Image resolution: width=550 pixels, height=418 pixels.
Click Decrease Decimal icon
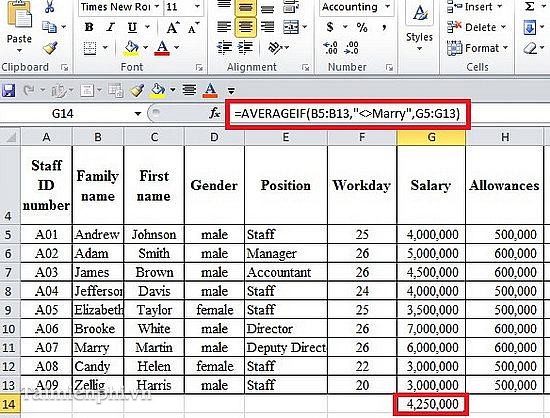coord(351,48)
